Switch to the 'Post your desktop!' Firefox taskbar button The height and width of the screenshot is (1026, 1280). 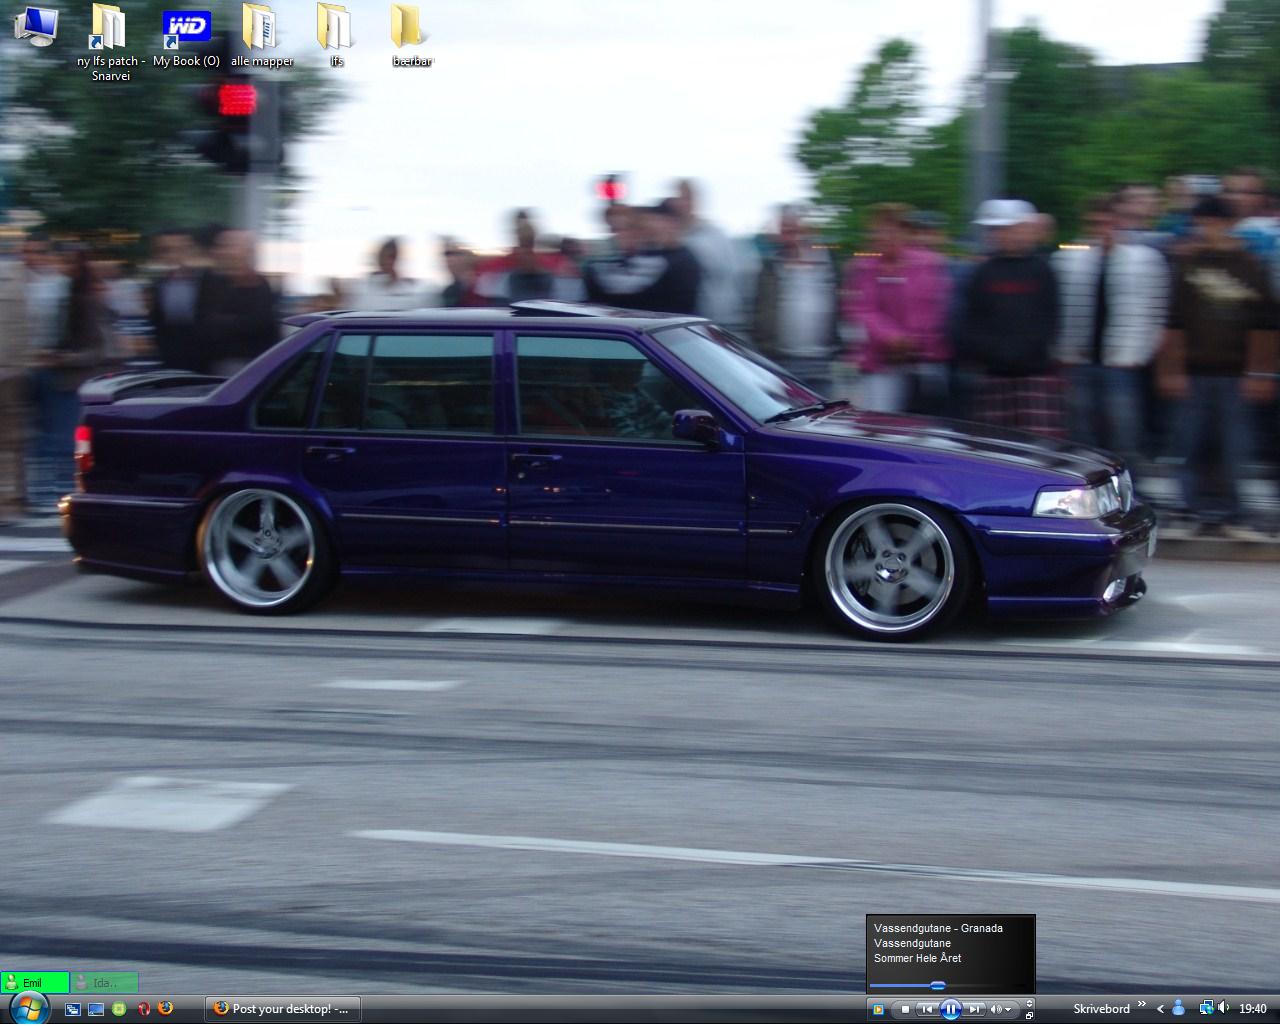click(283, 1009)
